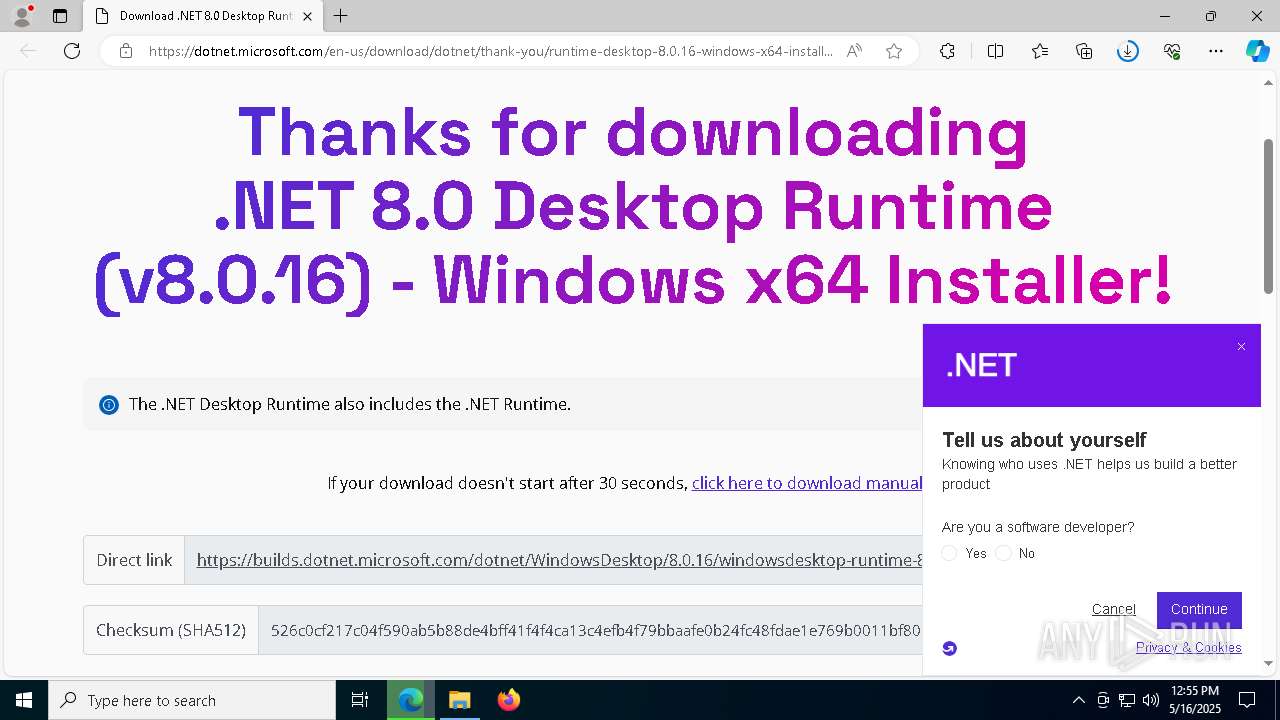Open the network status icon
1280x720 pixels.
click(x=1127, y=700)
